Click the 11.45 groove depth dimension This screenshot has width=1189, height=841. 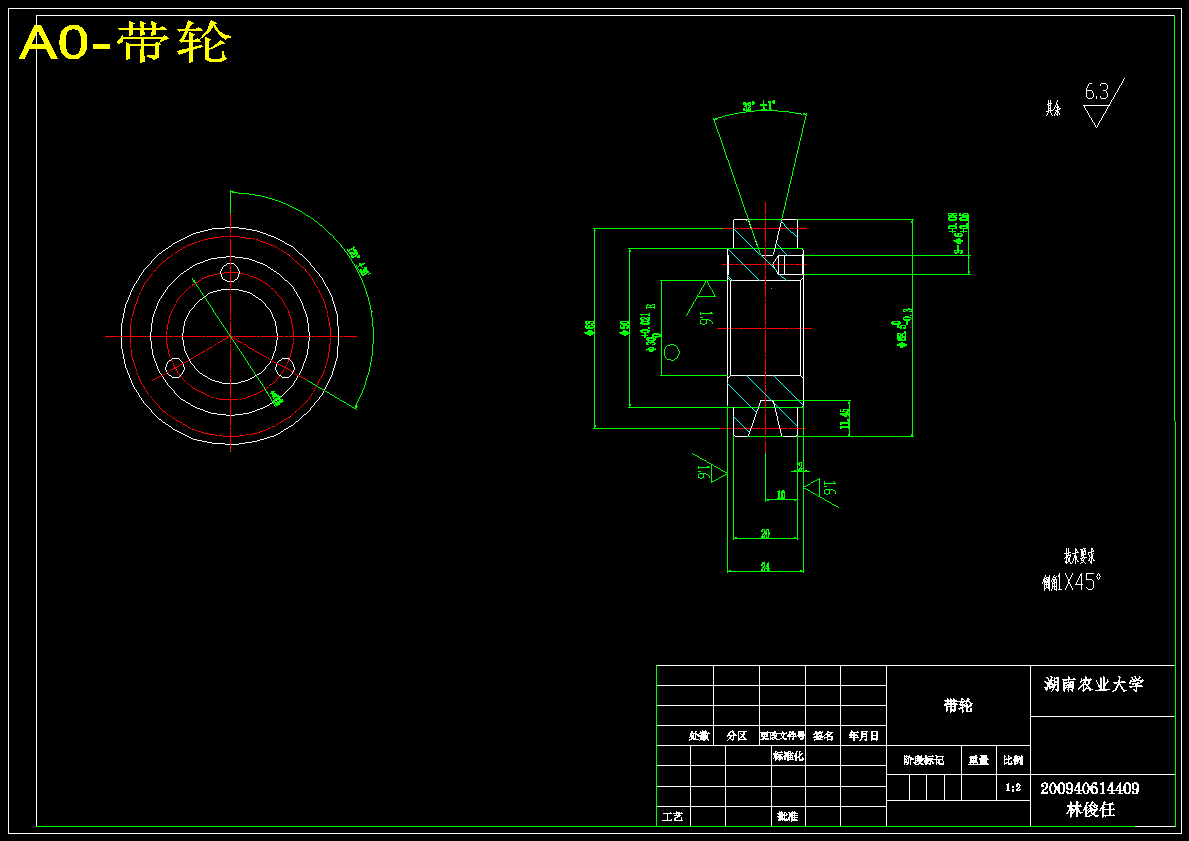(x=844, y=418)
